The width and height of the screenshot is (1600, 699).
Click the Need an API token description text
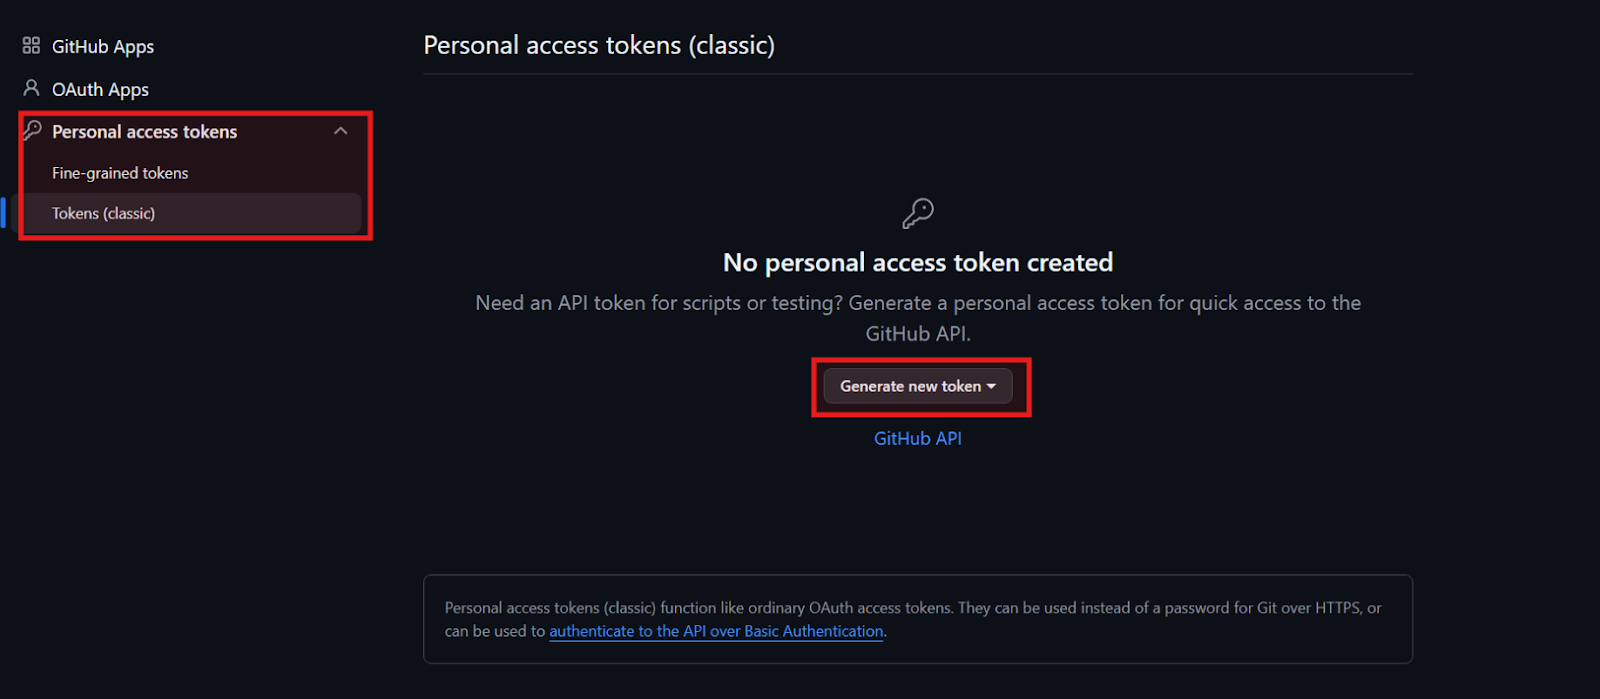tap(917, 303)
